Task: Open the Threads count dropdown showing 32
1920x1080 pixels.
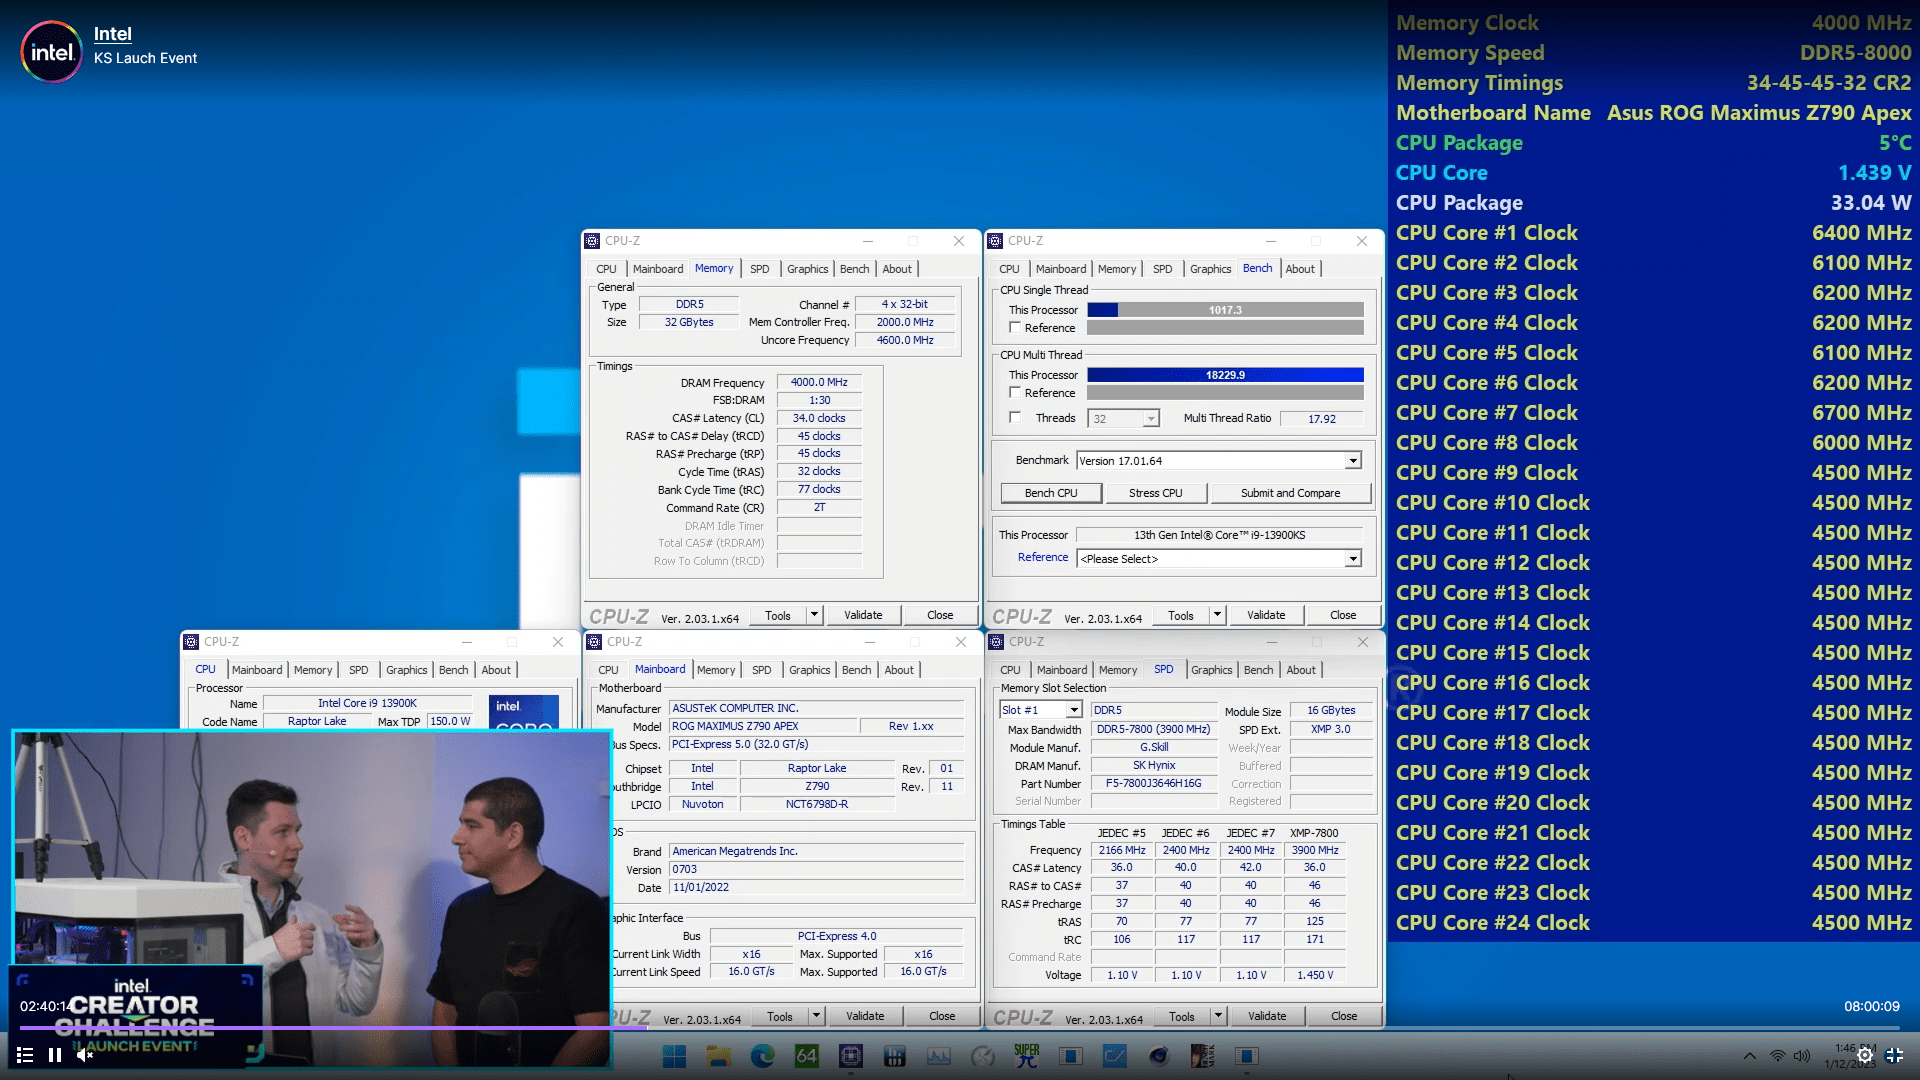Action: [1124, 419]
